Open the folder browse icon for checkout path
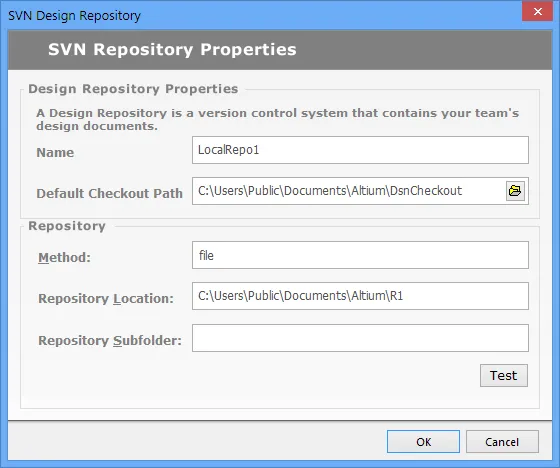The width and height of the screenshot is (560, 468). pos(515,191)
